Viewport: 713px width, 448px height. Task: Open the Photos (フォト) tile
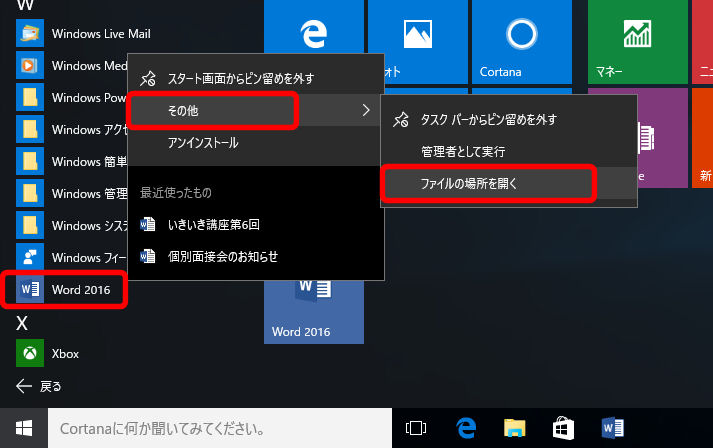[417, 42]
